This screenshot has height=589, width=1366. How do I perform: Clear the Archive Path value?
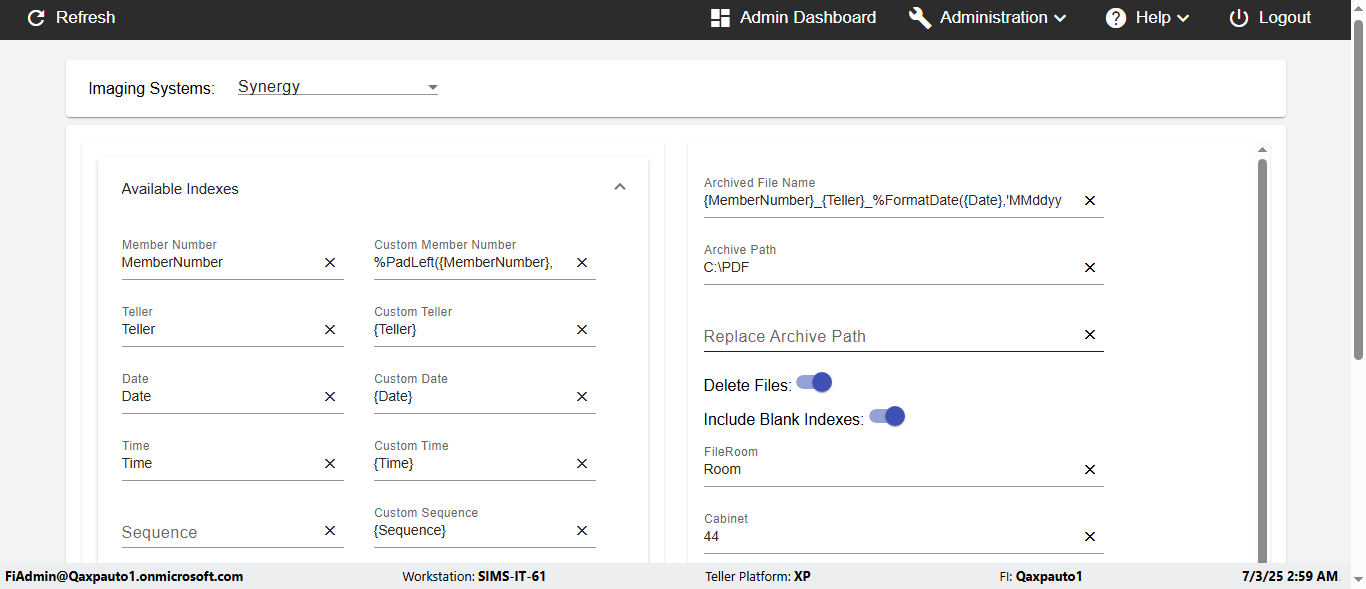click(x=1090, y=268)
